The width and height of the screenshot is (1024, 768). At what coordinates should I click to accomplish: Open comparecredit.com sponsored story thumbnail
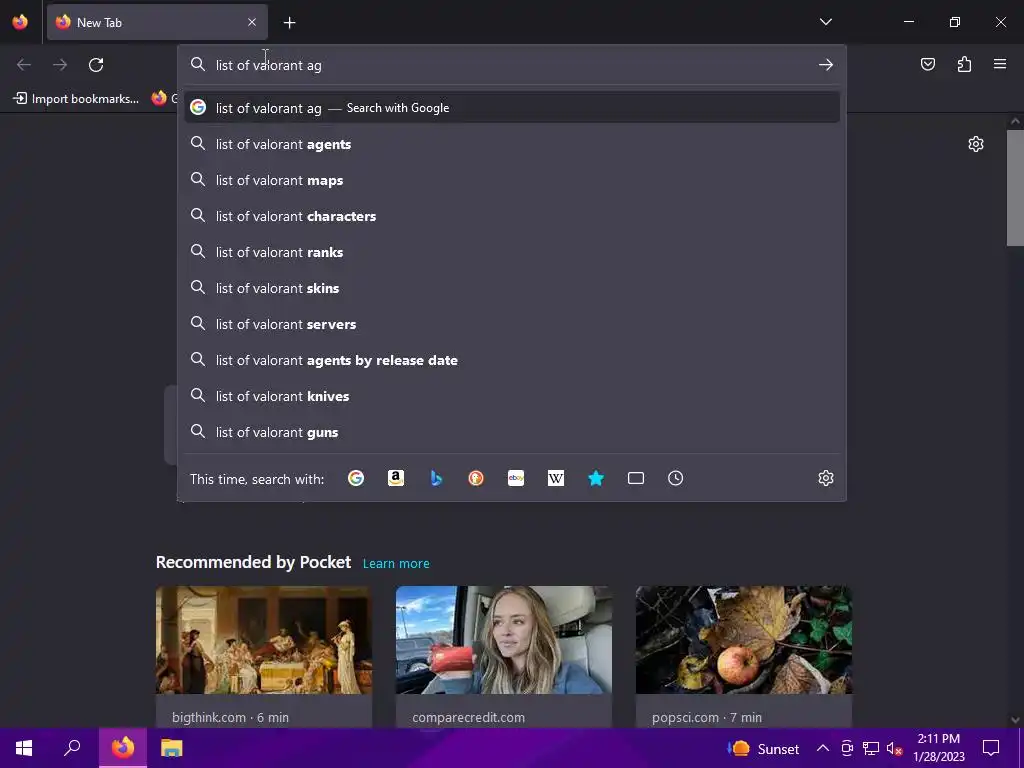(x=504, y=639)
